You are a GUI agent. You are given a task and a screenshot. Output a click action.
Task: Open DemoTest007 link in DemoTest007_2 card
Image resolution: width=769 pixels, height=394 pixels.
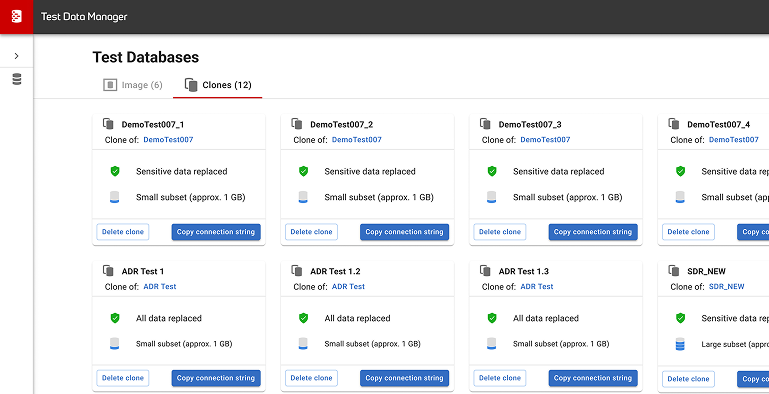click(x=357, y=140)
